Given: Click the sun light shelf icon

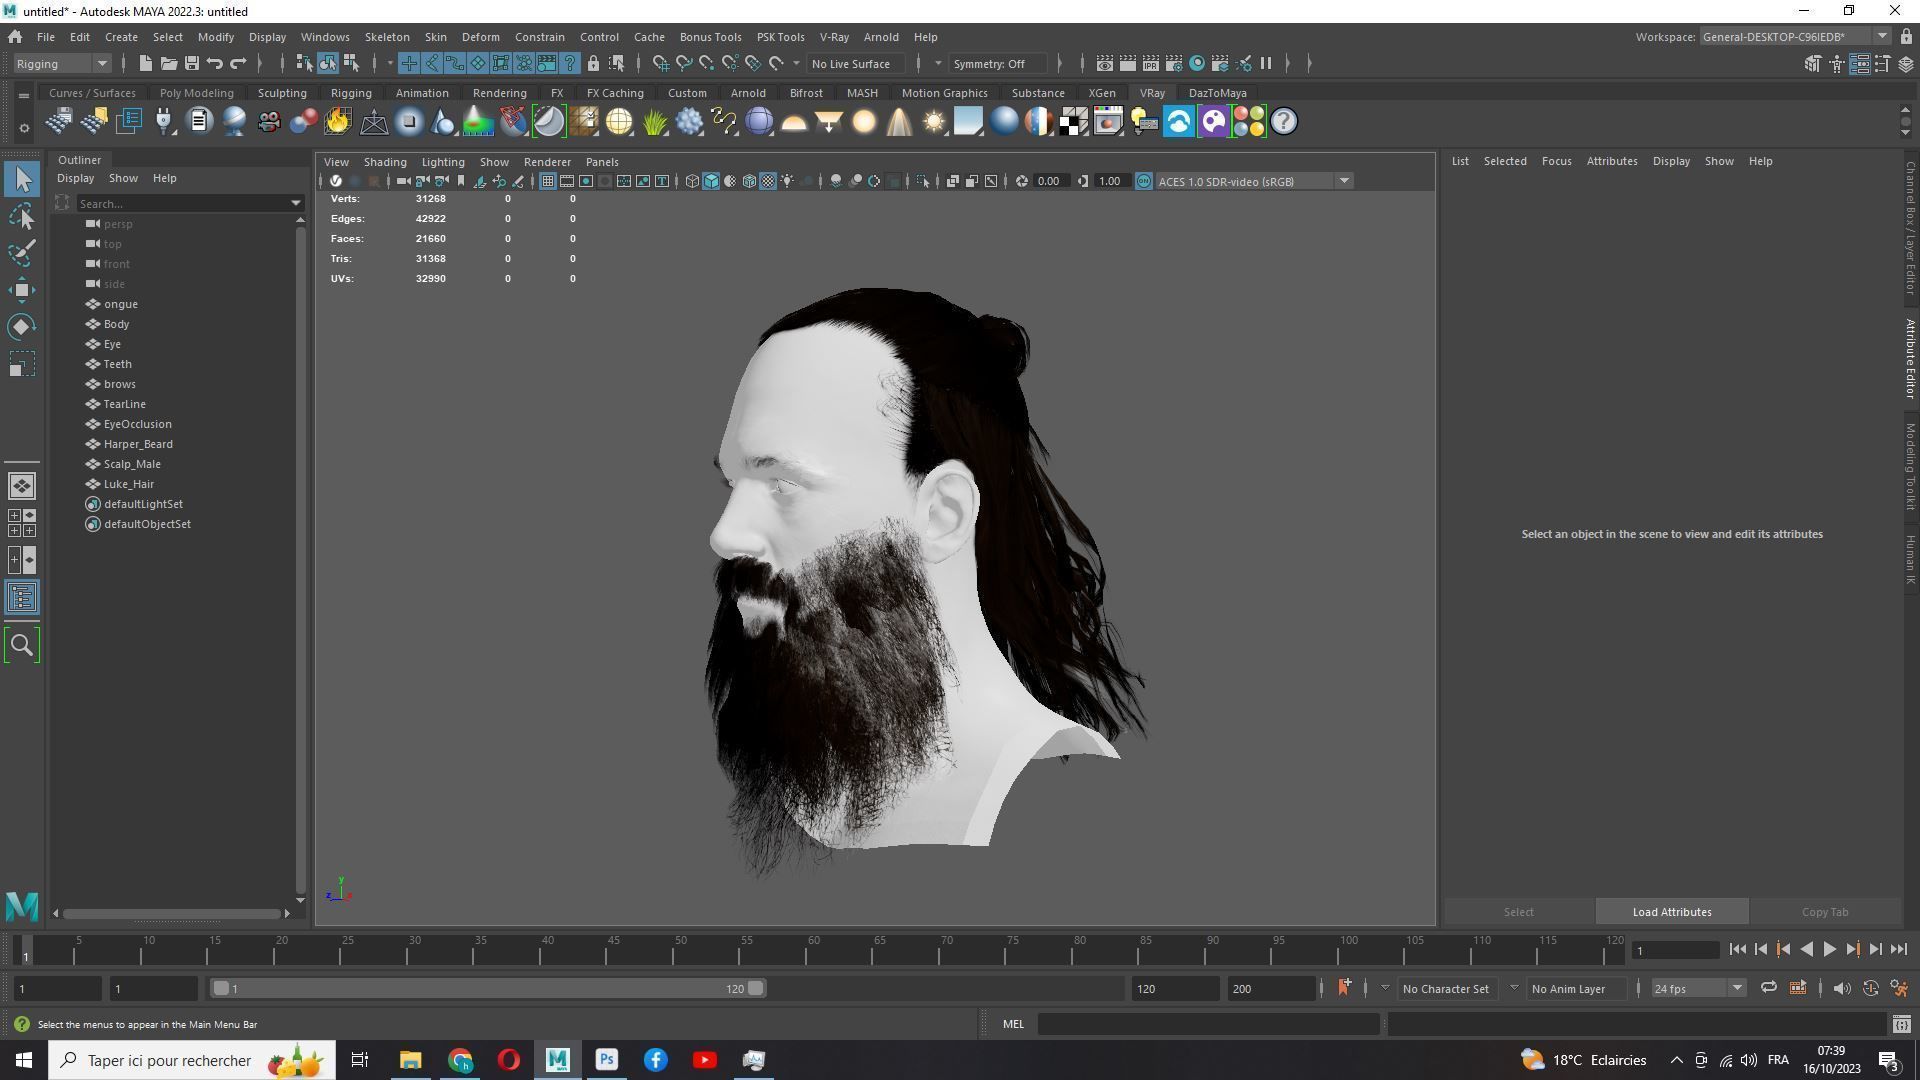Looking at the screenshot, I should 934,122.
